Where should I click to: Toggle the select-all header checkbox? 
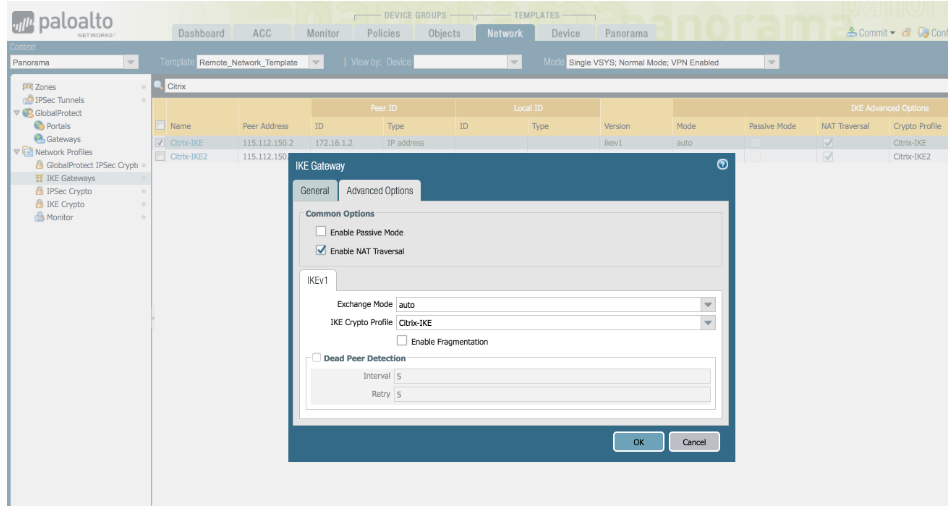coord(160,126)
